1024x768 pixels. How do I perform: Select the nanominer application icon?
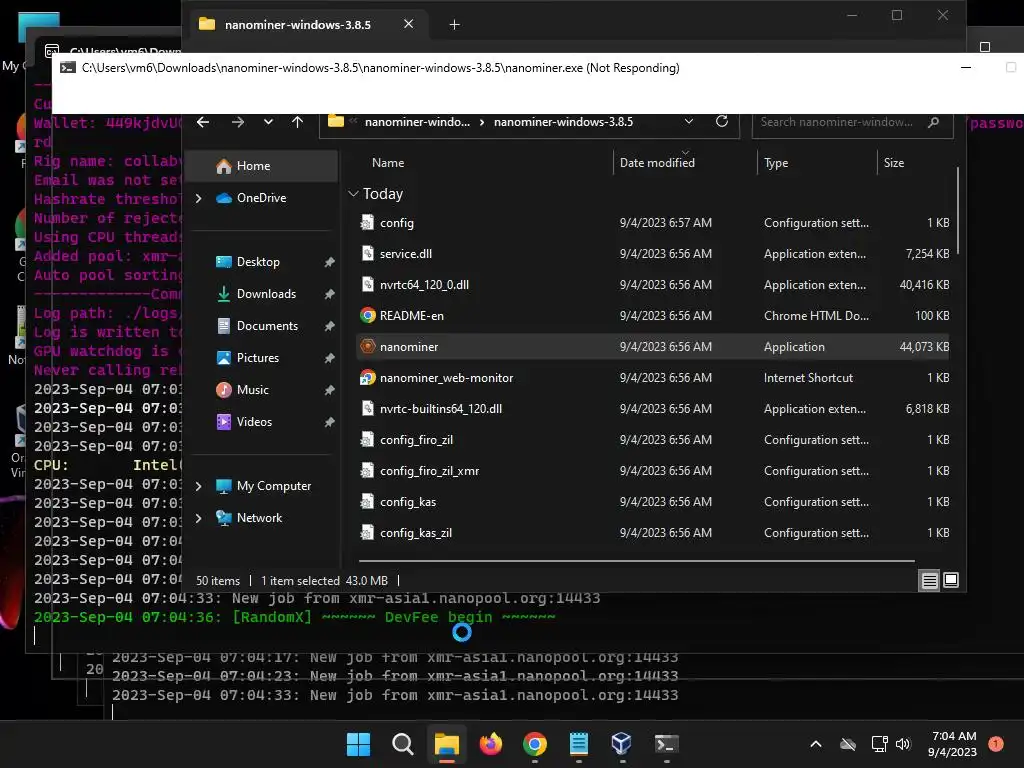click(368, 347)
